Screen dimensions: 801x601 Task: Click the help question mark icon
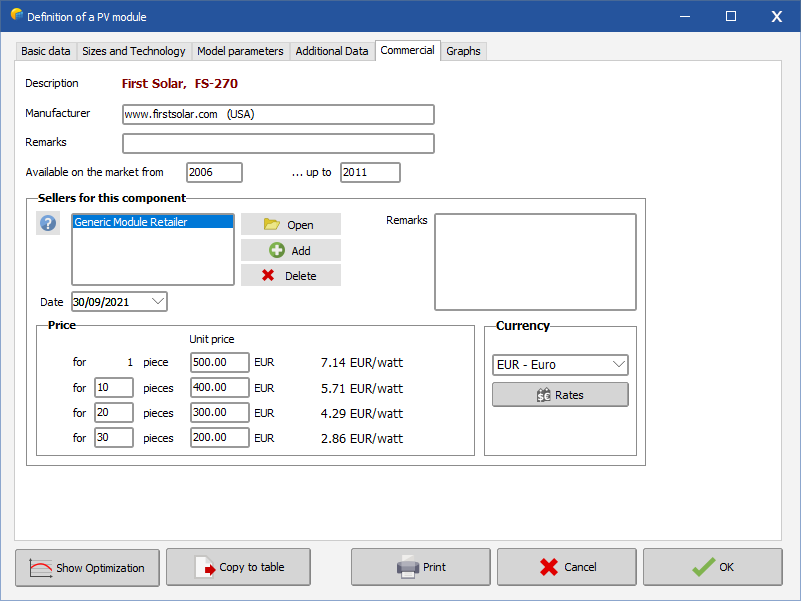point(48,223)
